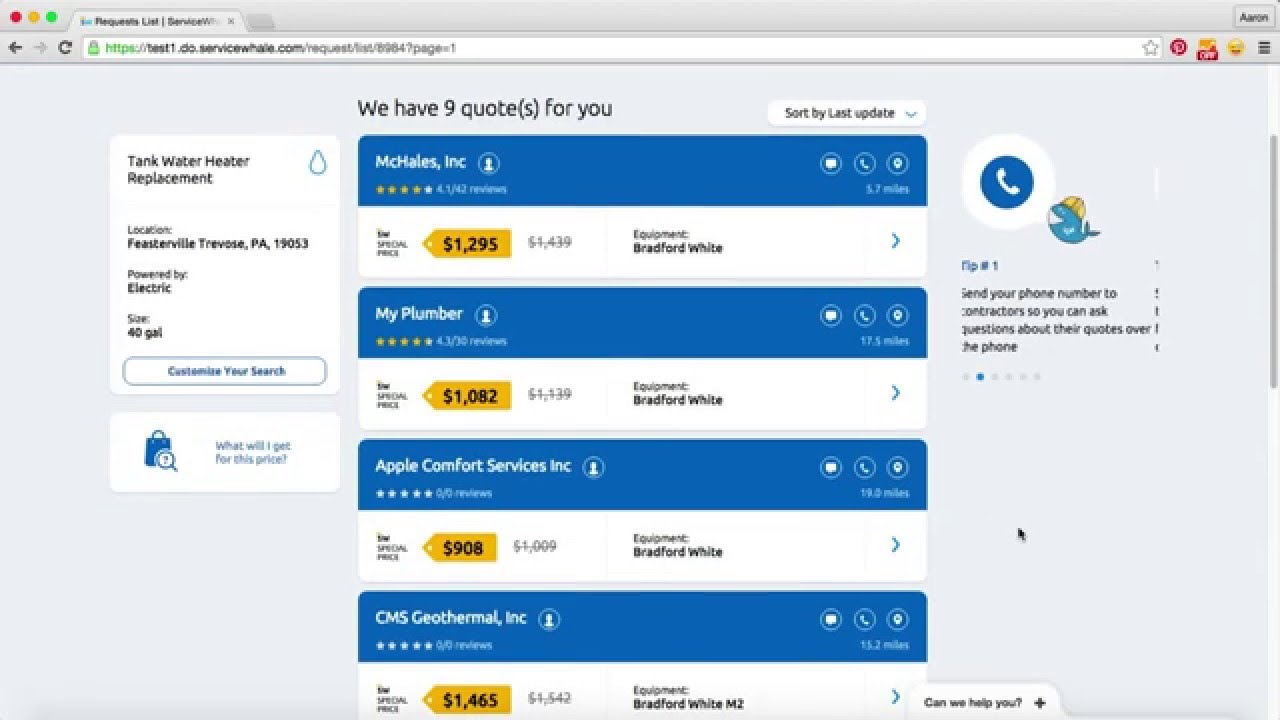The image size is (1280, 720).
Task: Click the page vertical scrollbar
Action: coord(1273,260)
